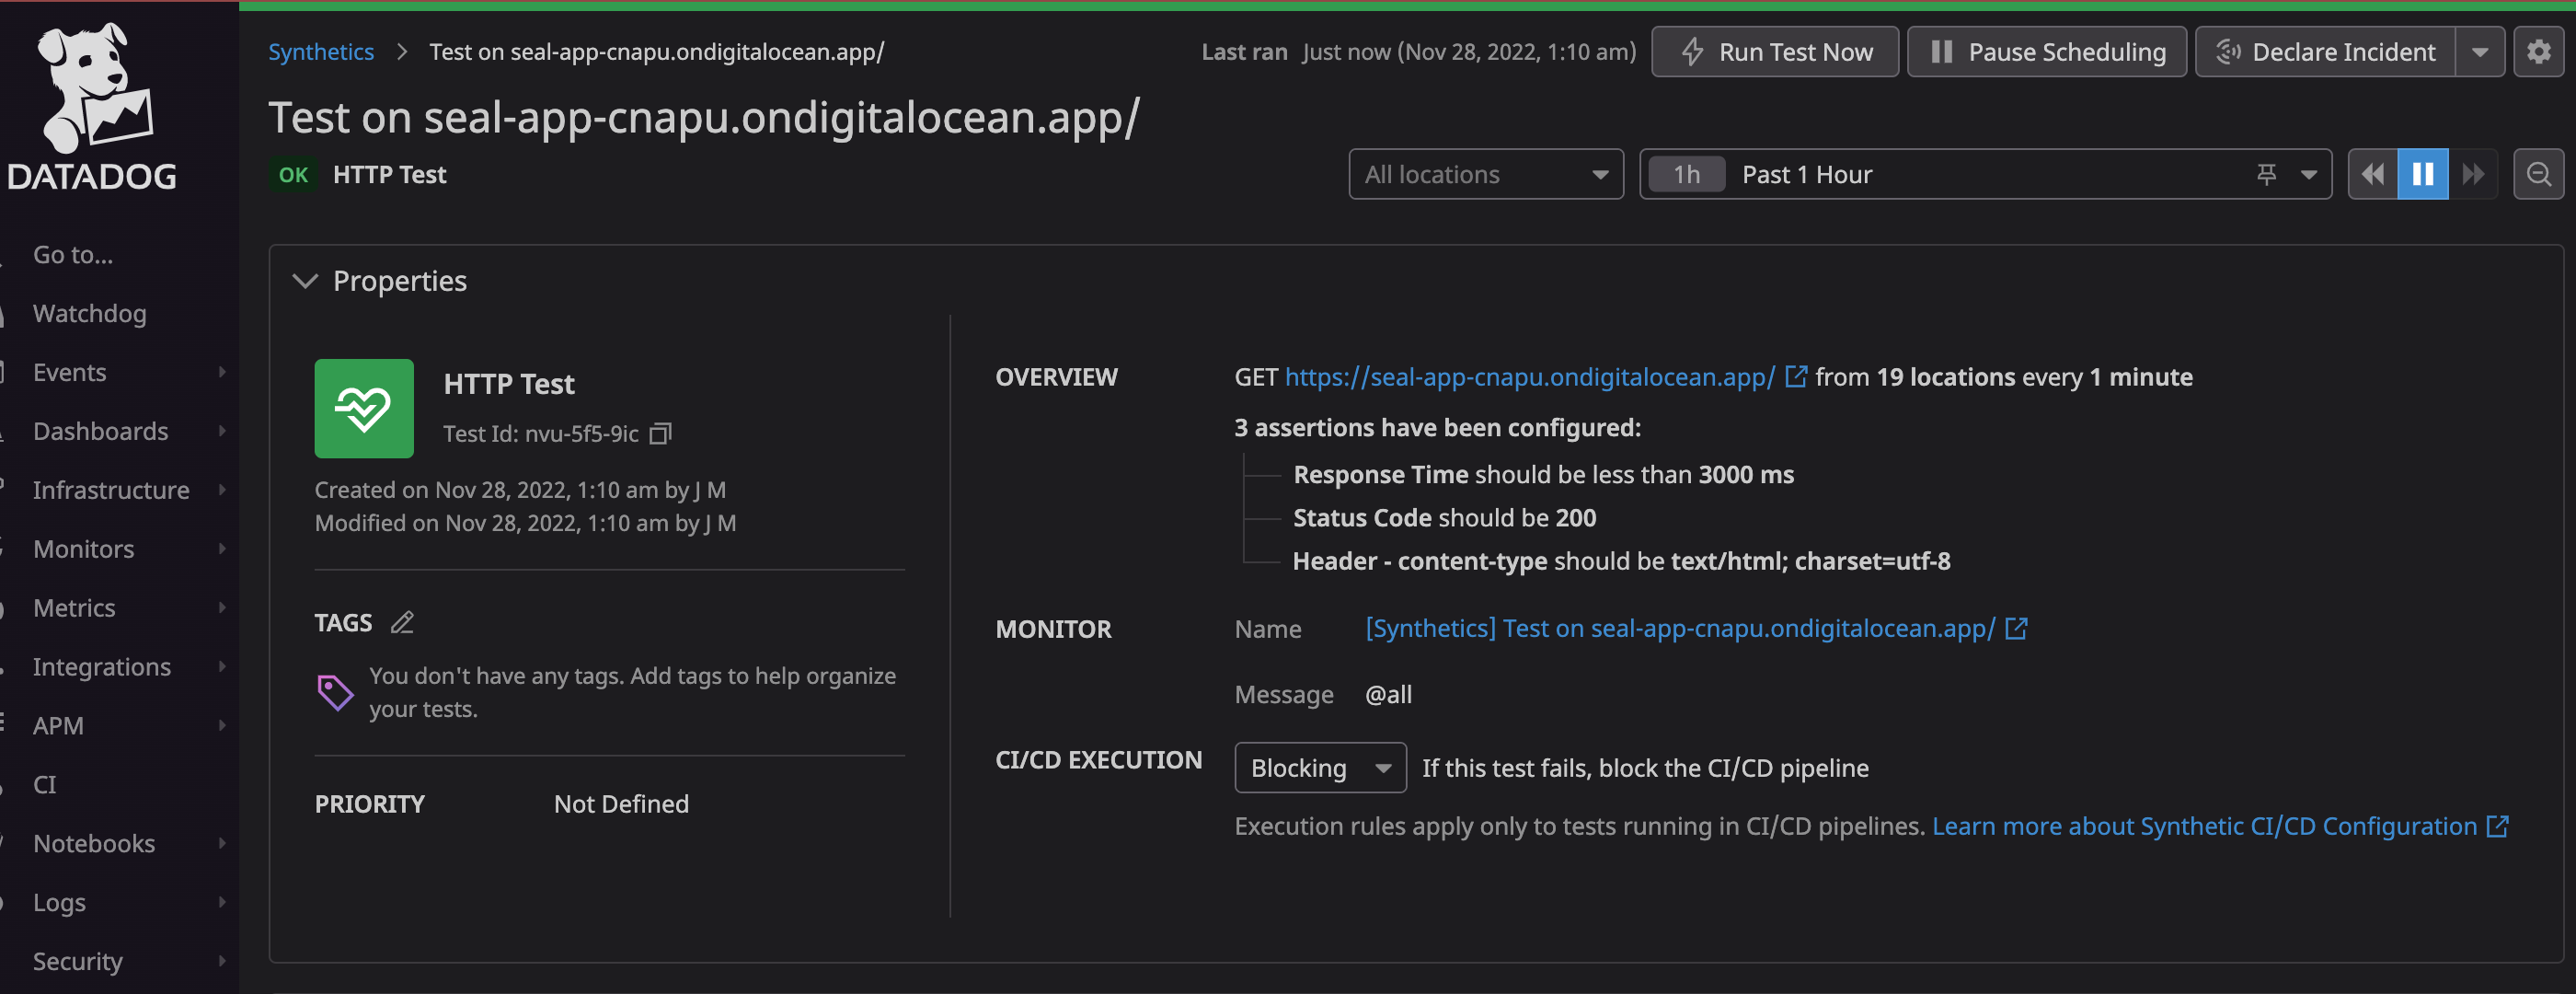Image resolution: width=2576 pixels, height=994 pixels.
Task: Step time range backward
Action: [x=2372, y=175]
